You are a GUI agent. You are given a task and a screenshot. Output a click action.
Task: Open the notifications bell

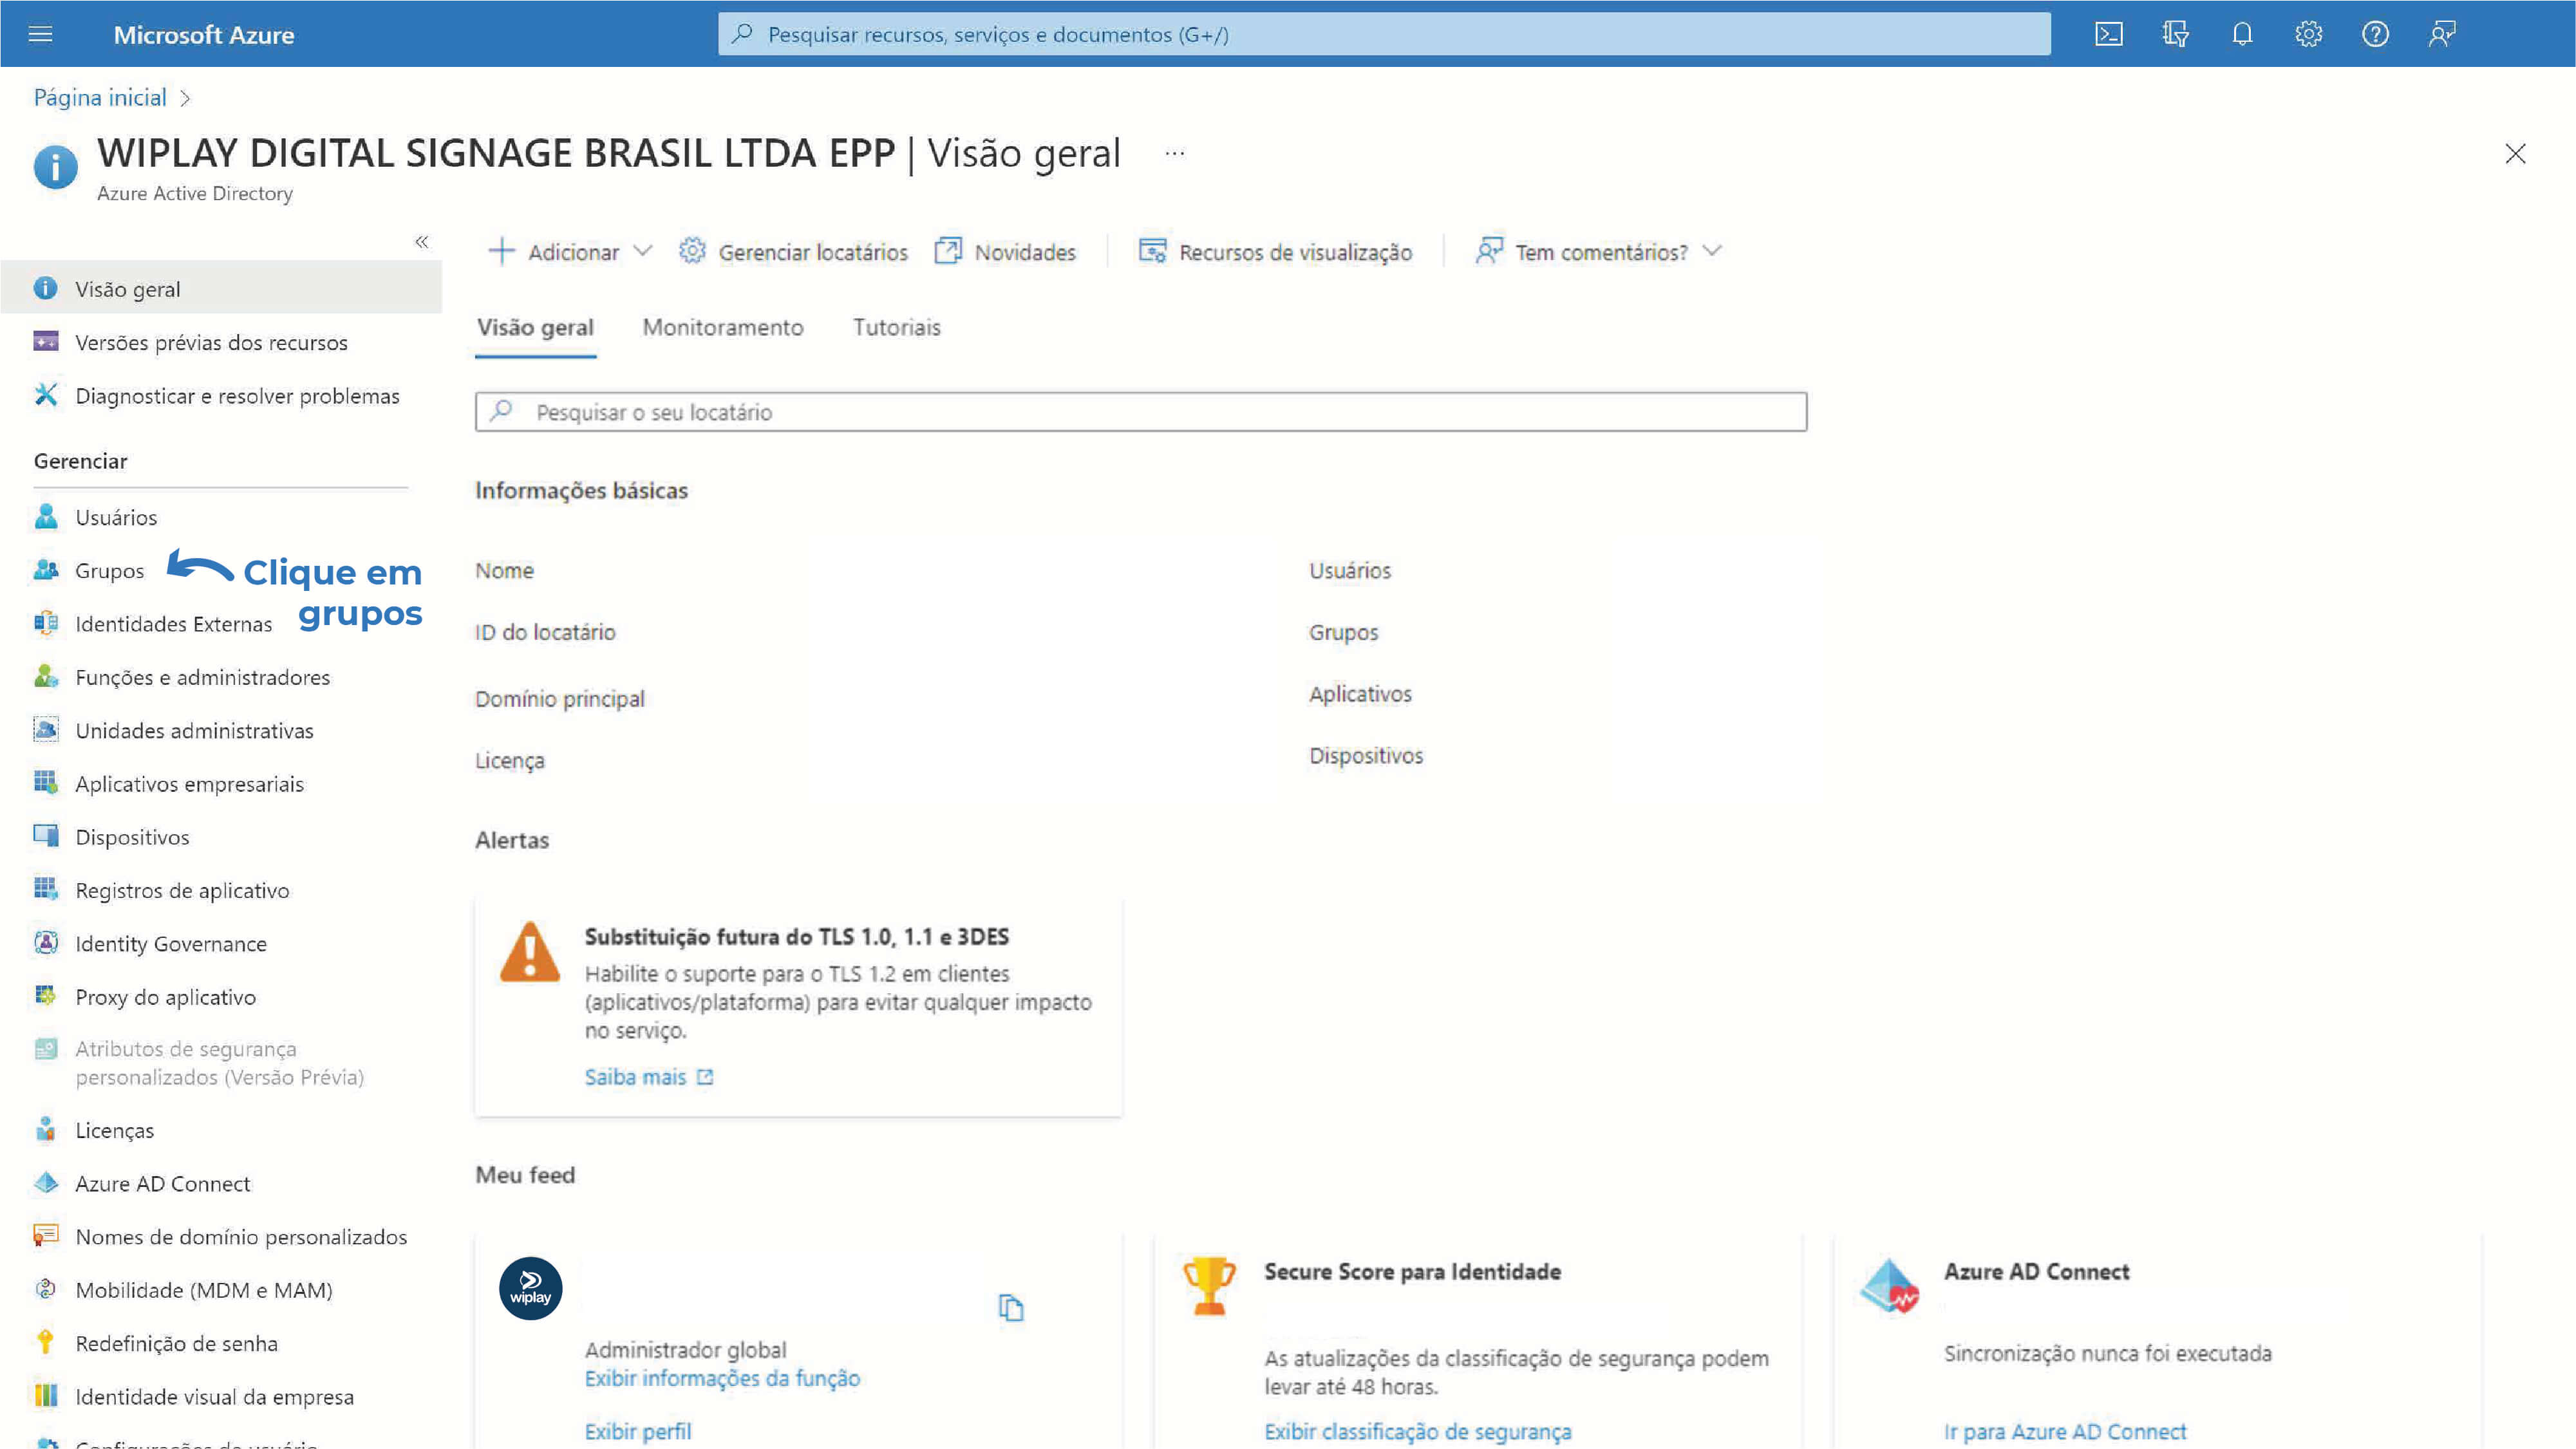[x=2242, y=35]
